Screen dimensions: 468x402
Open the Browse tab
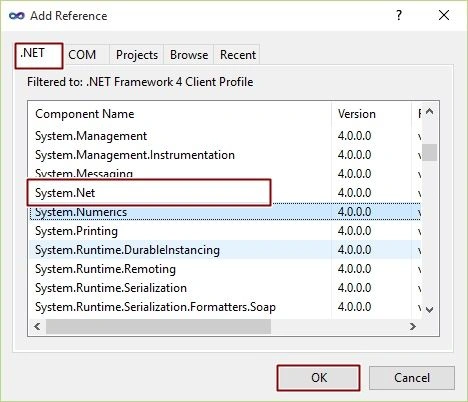coord(189,55)
